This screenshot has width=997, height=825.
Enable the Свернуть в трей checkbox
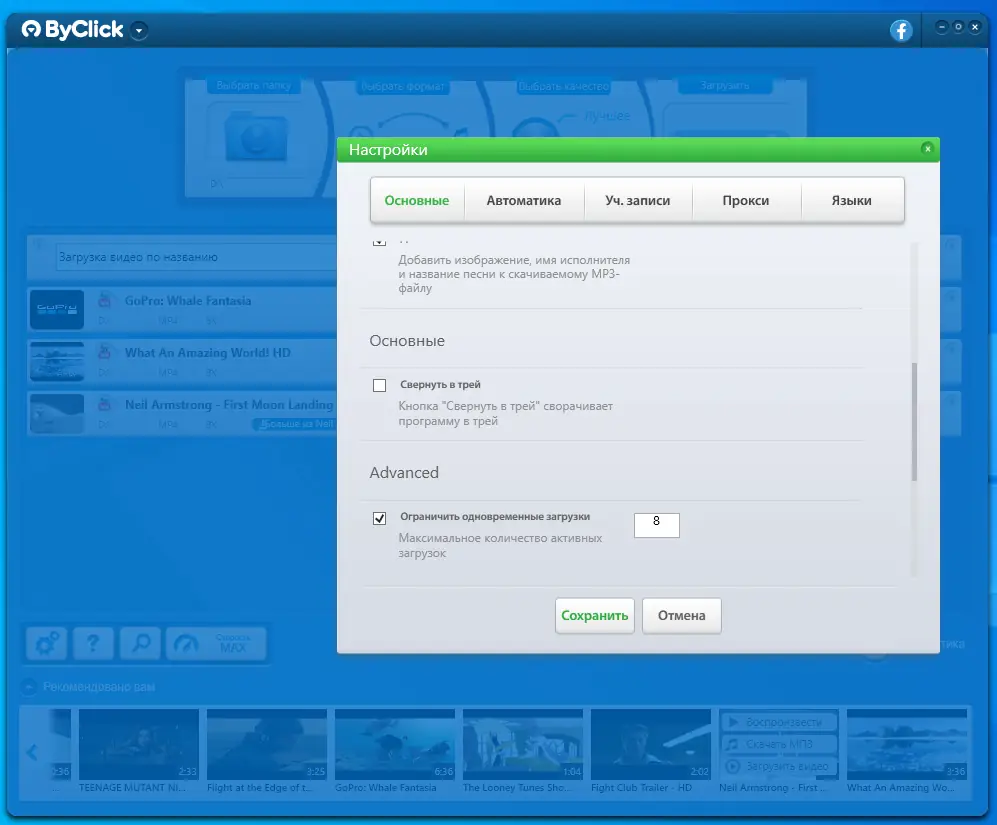[380, 385]
